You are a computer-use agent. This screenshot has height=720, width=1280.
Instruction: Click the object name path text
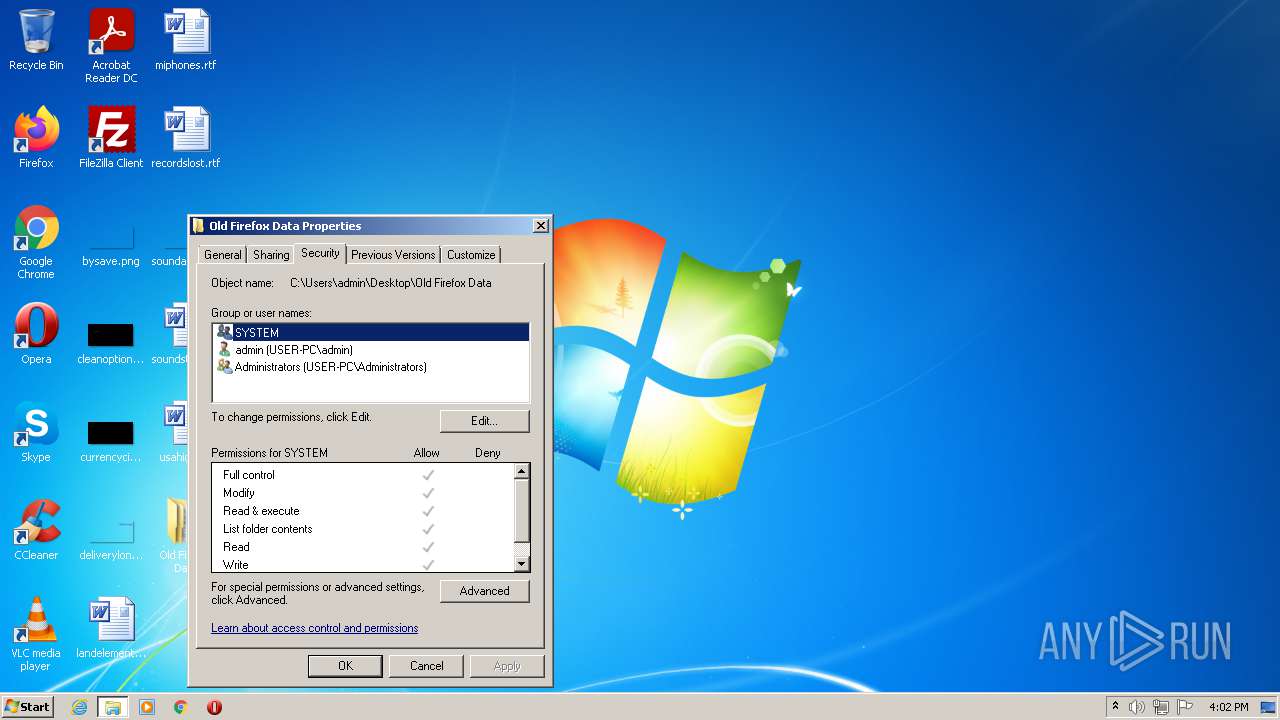390,283
